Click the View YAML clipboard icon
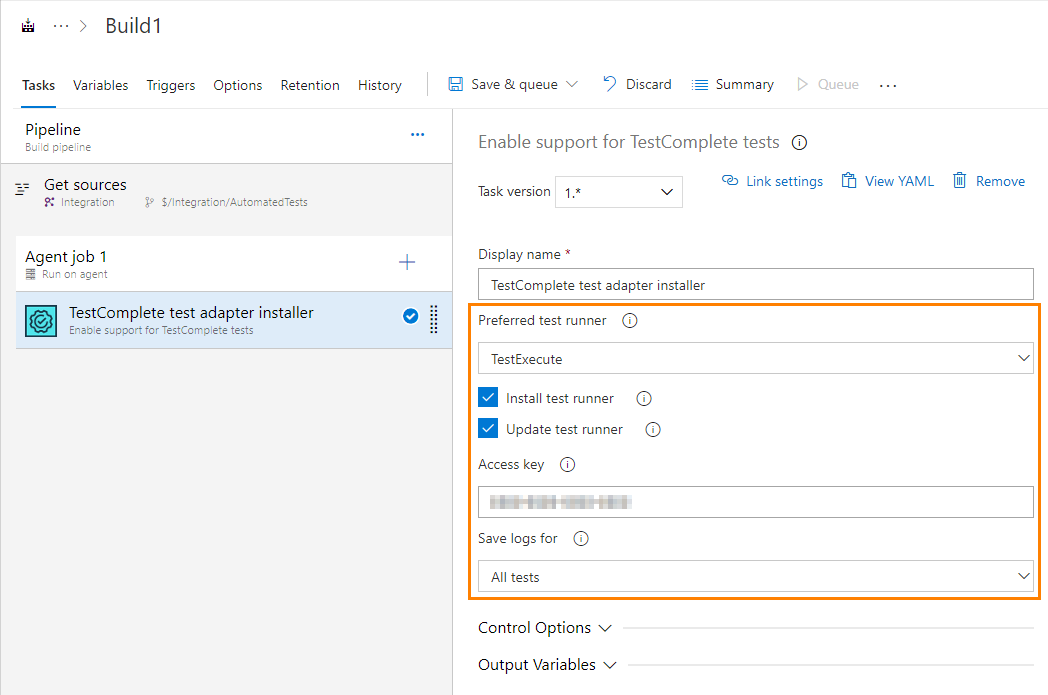The image size is (1048, 695). tap(849, 180)
